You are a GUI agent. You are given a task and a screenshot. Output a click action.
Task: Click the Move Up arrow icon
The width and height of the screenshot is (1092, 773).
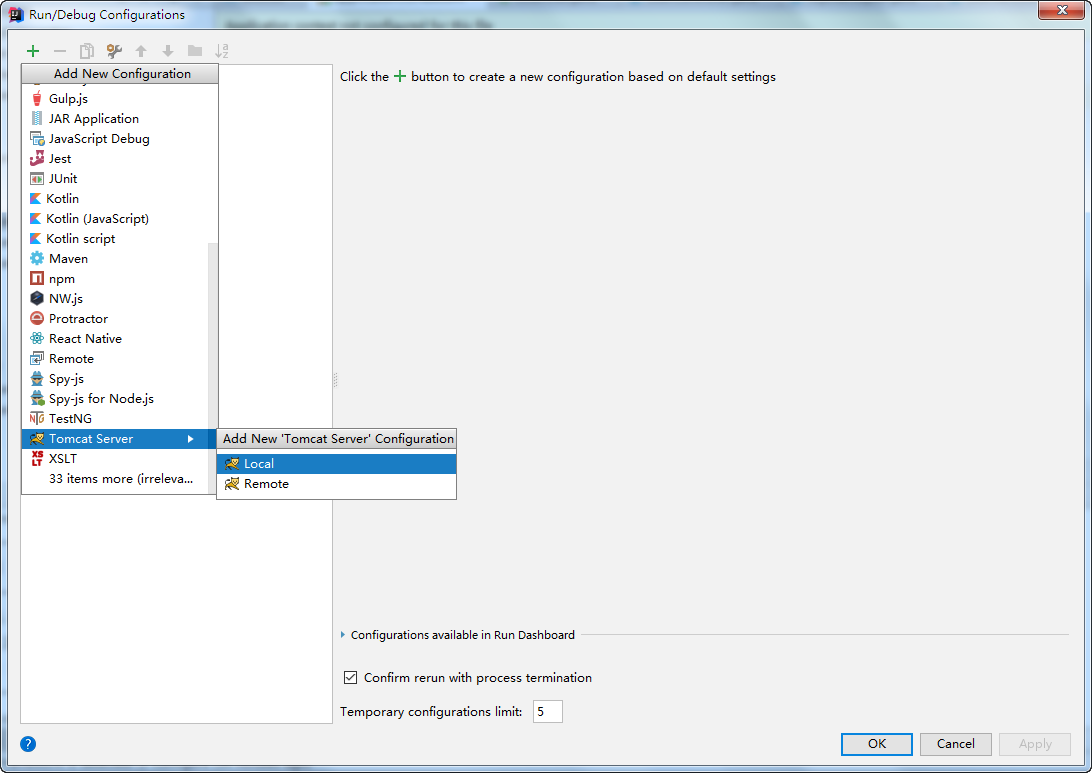141,51
